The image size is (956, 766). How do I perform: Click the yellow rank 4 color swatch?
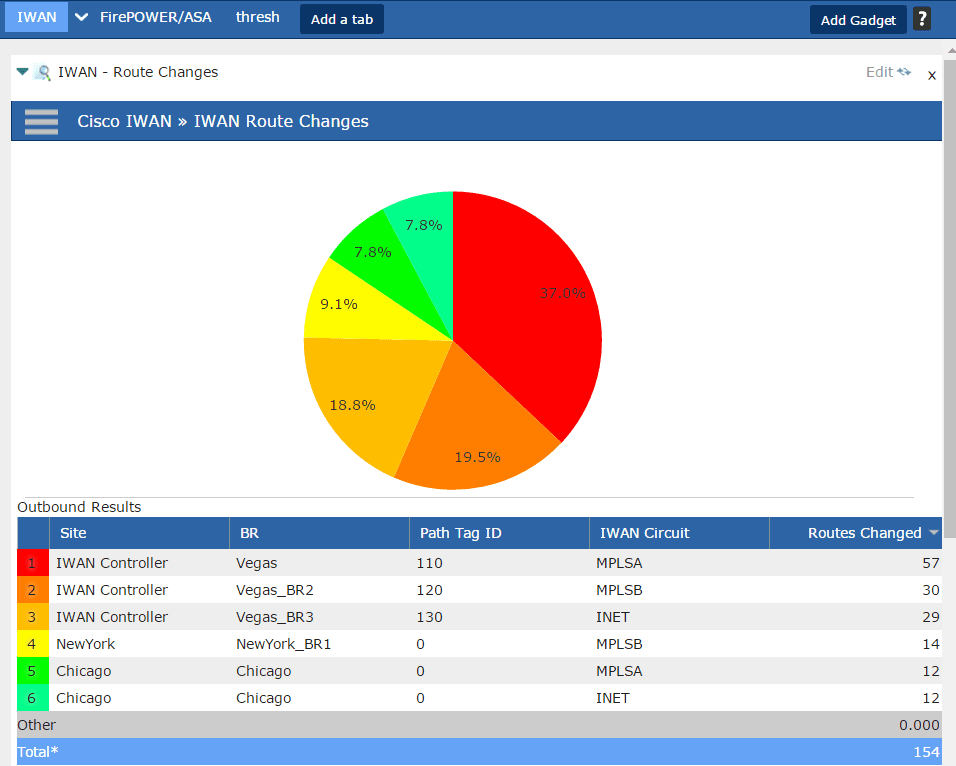tap(32, 644)
